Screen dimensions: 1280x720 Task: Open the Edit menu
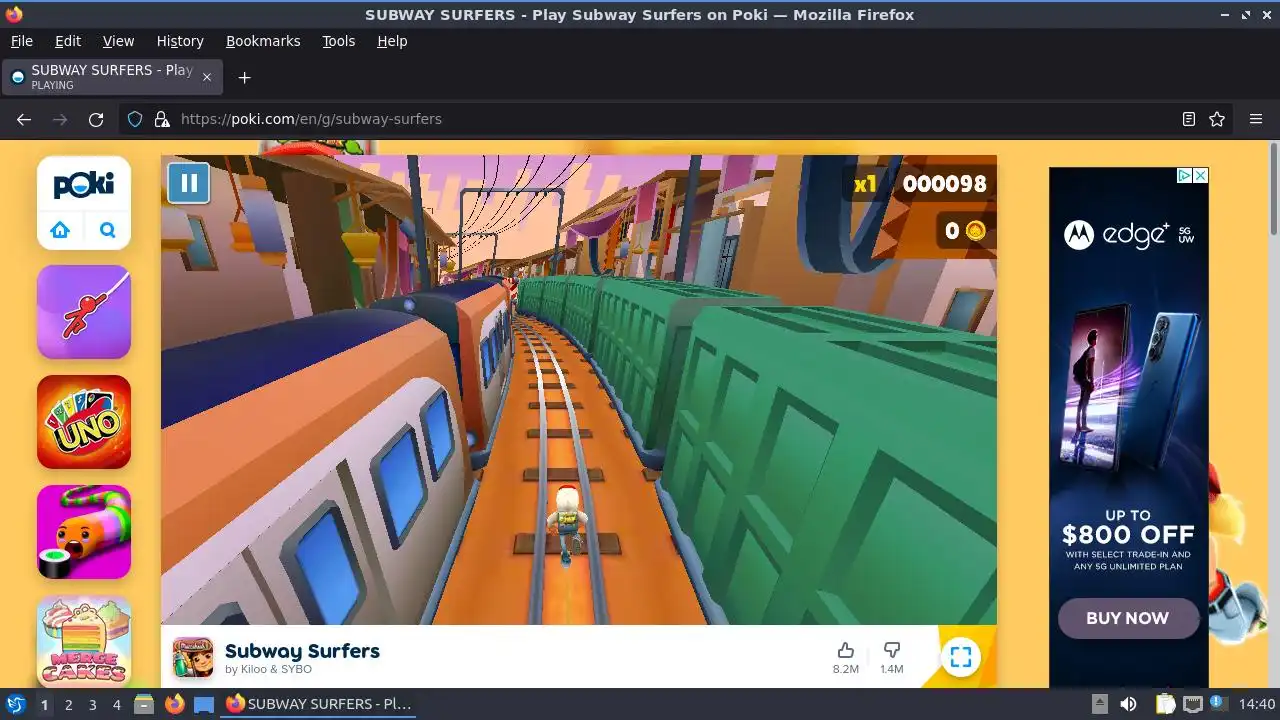click(68, 41)
